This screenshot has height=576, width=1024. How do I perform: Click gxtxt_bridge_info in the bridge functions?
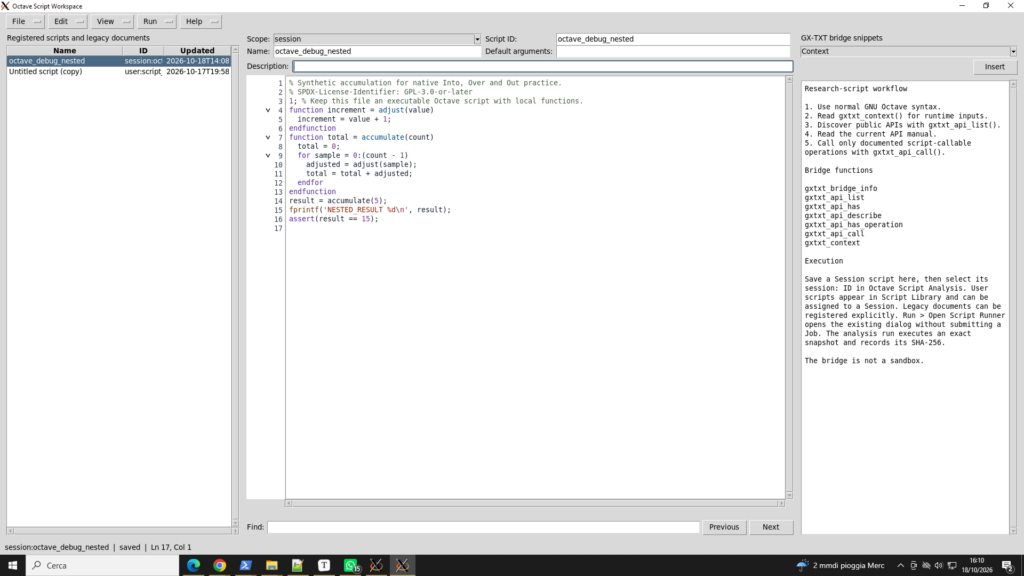840,188
